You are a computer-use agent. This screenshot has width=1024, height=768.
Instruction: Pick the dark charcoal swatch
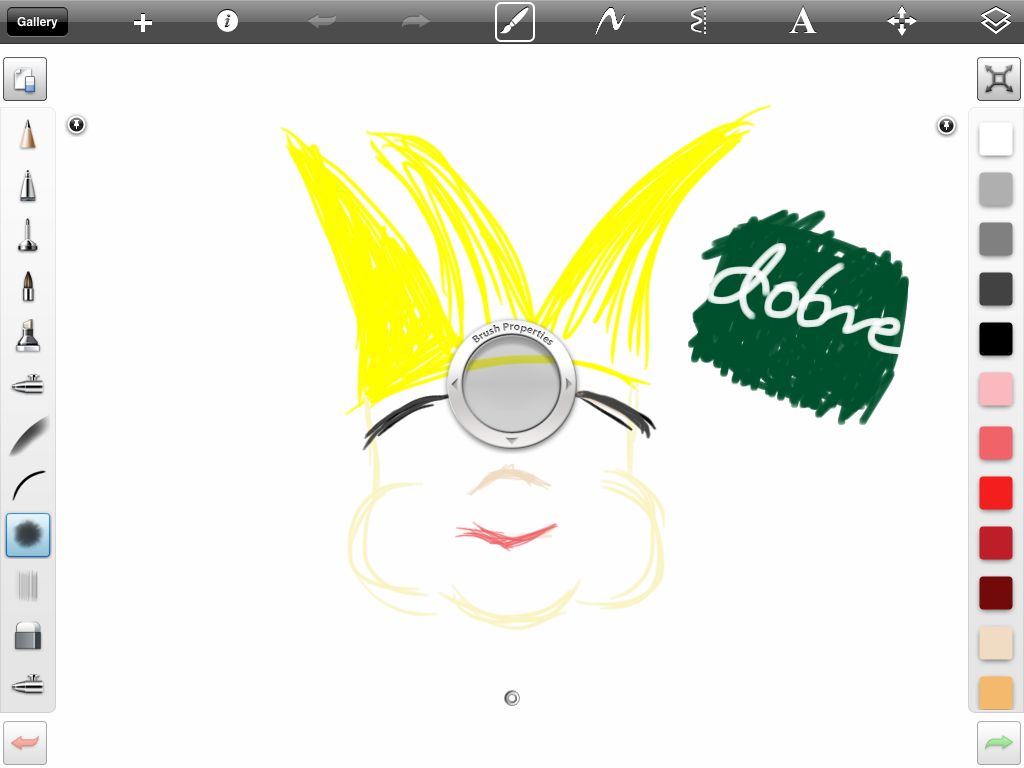996,289
